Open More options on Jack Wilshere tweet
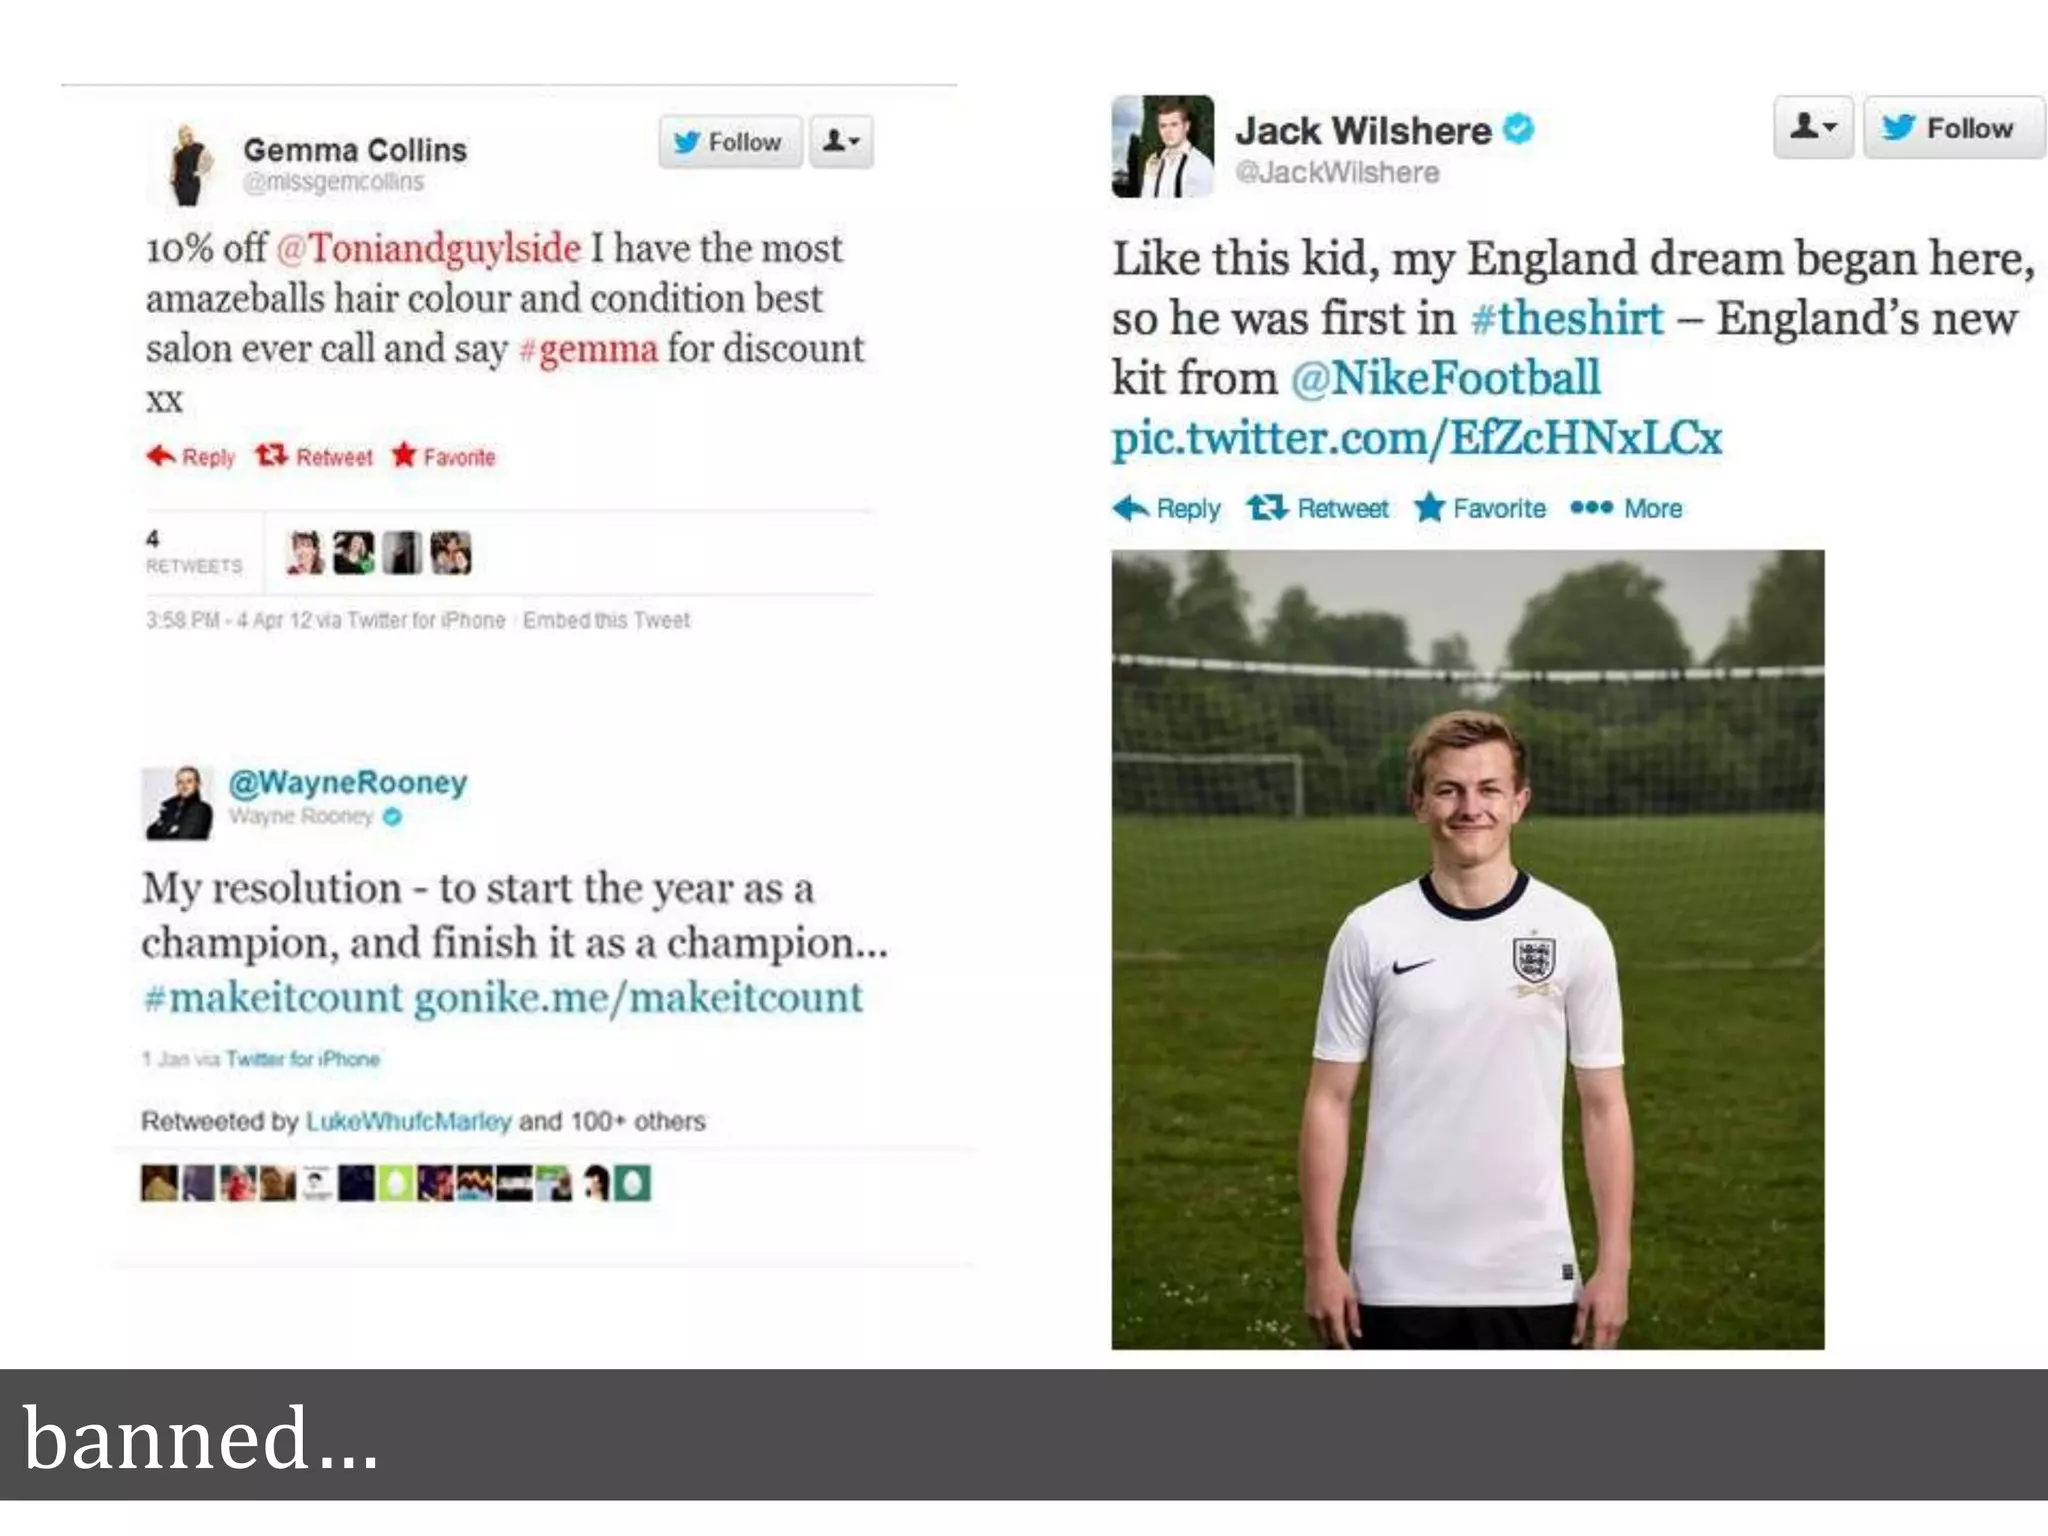The height and width of the screenshot is (1536, 2048). coord(1626,508)
